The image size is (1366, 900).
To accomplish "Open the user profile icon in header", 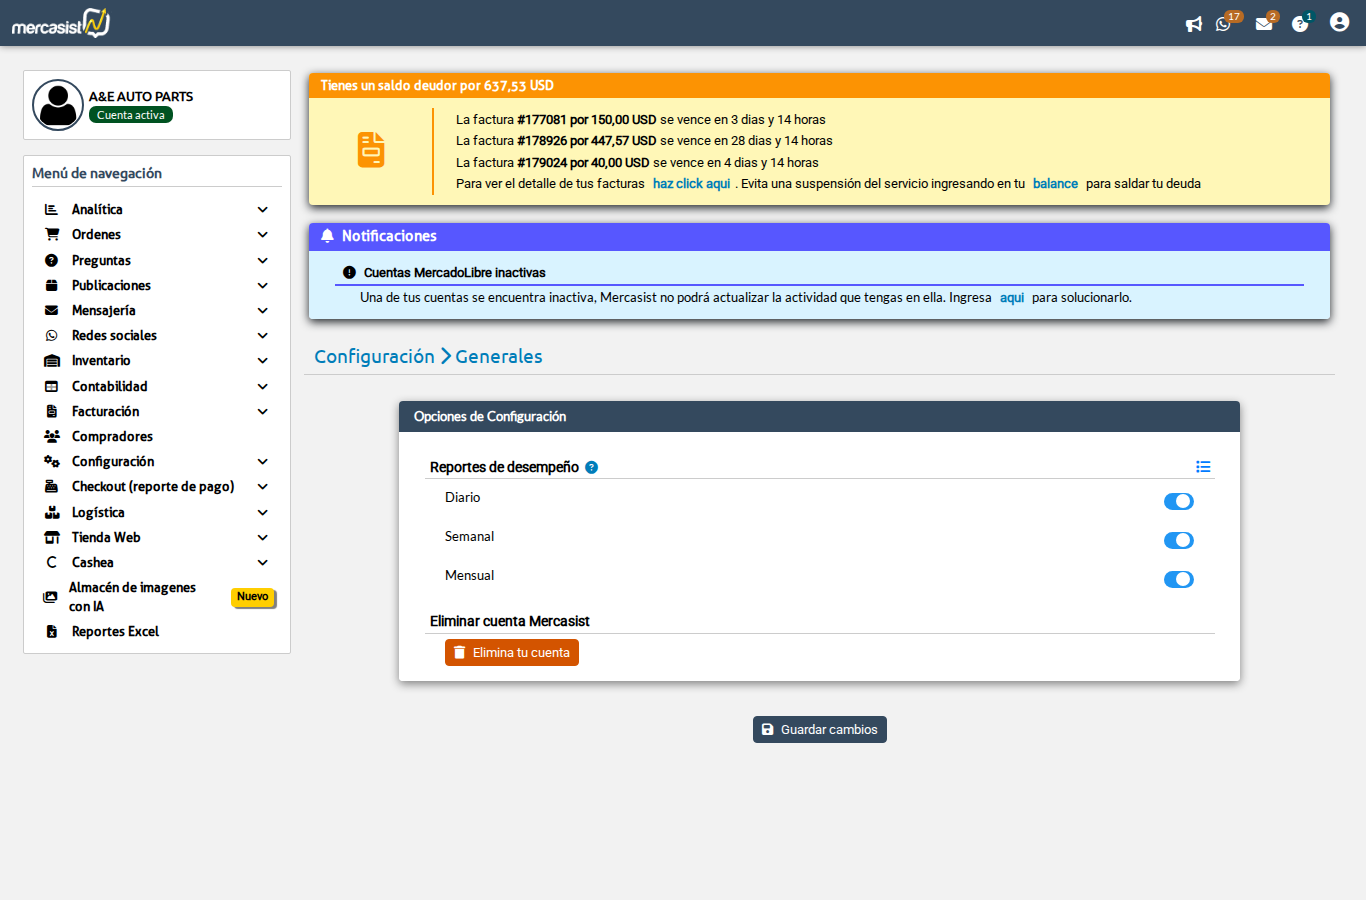I will click(x=1339, y=22).
